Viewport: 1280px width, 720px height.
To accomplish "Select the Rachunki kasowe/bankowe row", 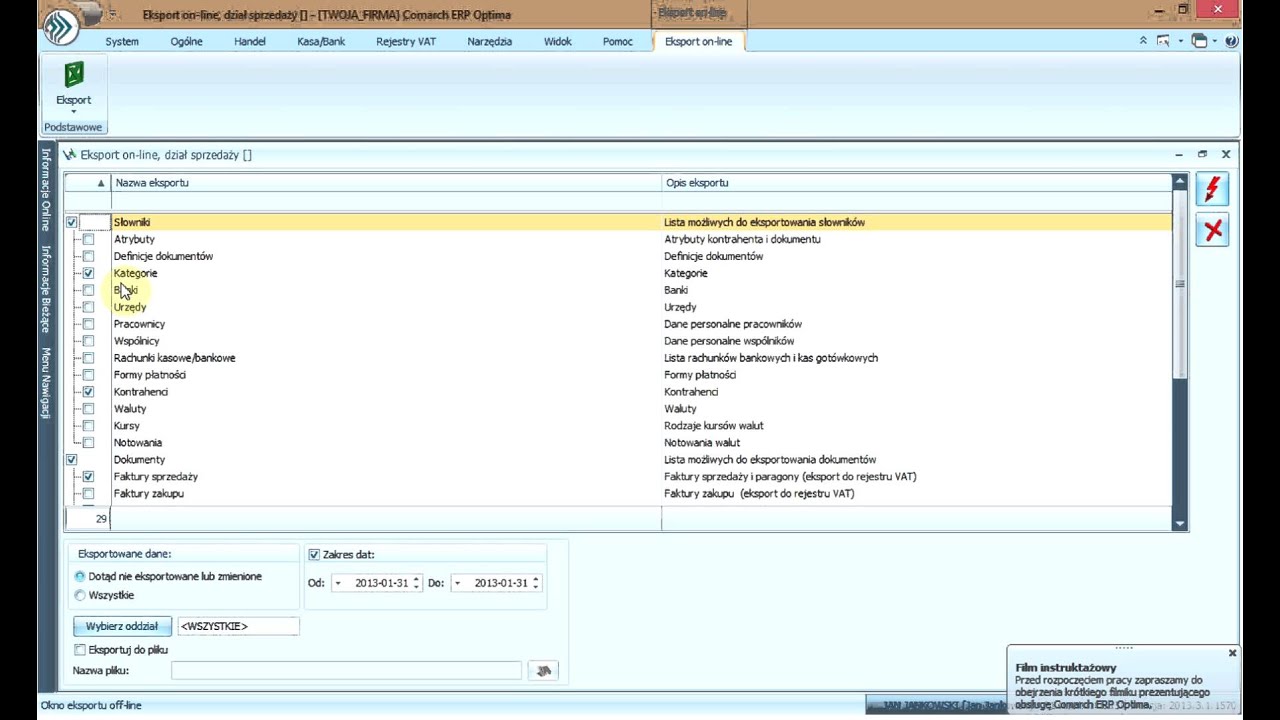I will 618,358.
